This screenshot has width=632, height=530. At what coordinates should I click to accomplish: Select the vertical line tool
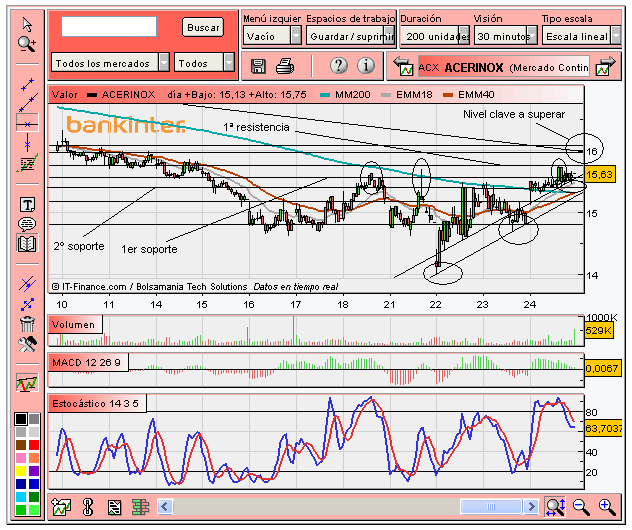pos(27,143)
